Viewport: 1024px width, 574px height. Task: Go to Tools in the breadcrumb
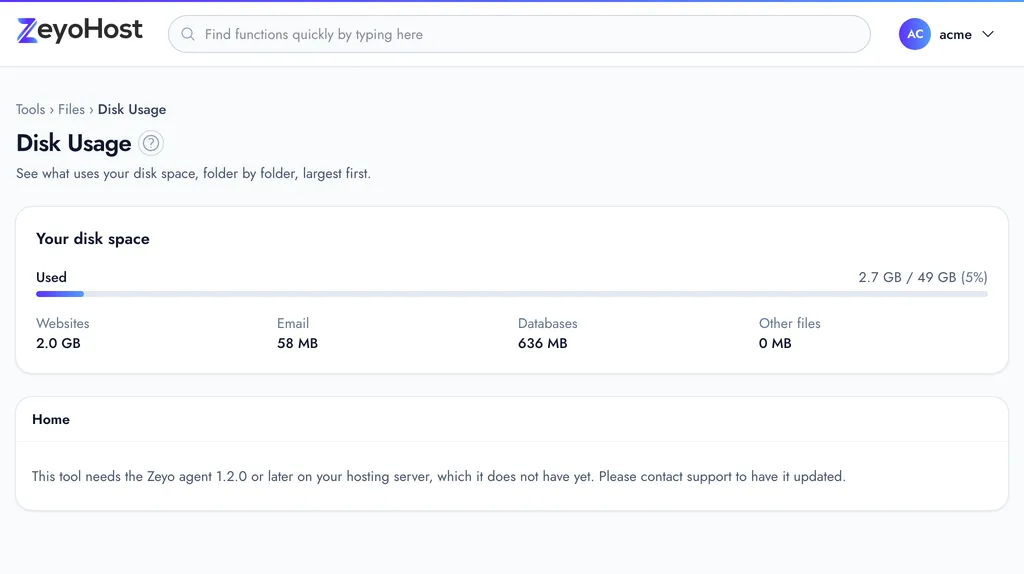pyautogui.click(x=31, y=109)
